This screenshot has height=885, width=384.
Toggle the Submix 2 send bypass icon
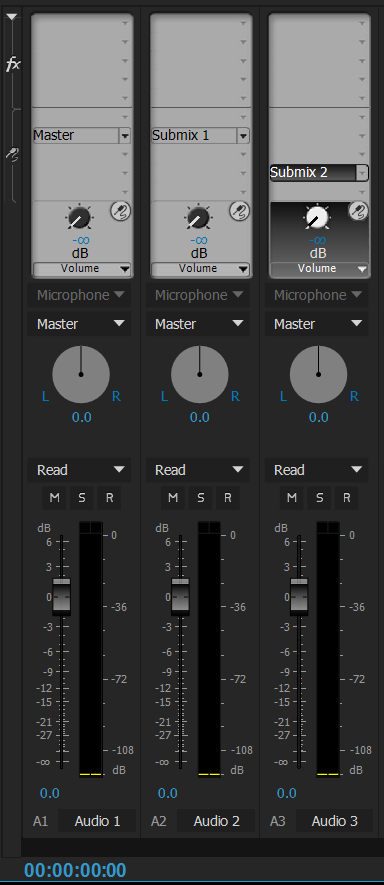[x=358, y=211]
